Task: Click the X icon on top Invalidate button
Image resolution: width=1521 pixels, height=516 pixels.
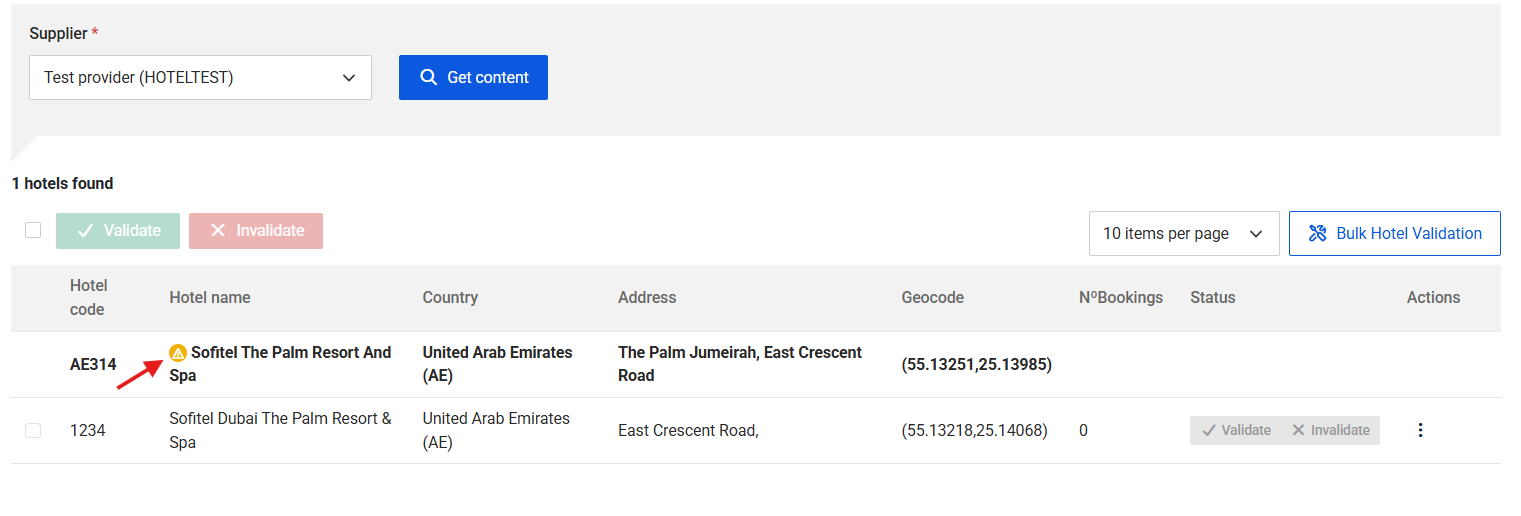Action: pos(218,231)
